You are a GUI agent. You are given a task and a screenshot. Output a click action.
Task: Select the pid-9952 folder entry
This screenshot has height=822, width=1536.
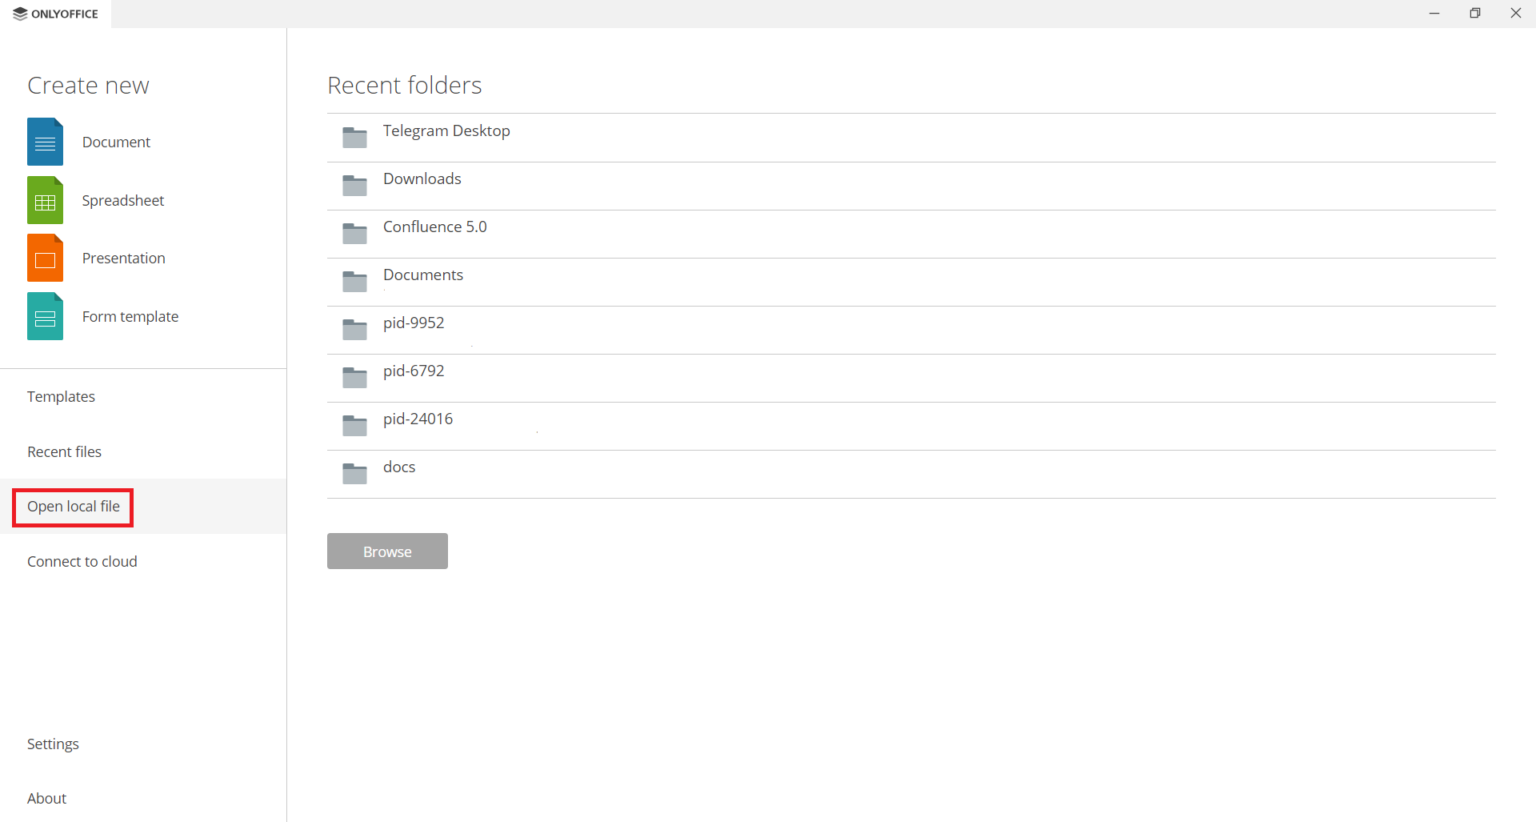(x=413, y=323)
